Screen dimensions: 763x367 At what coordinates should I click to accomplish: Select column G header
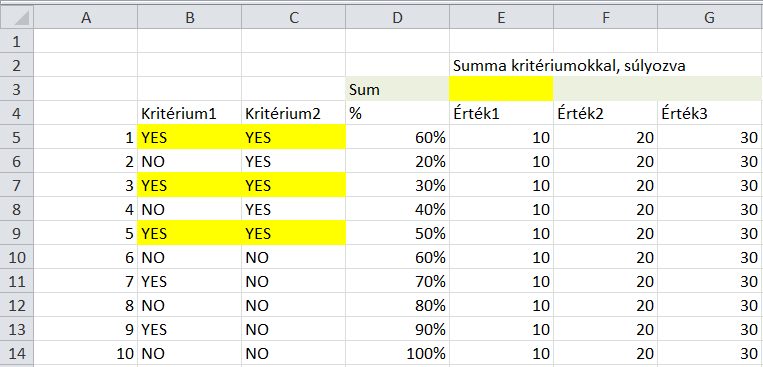710,18
